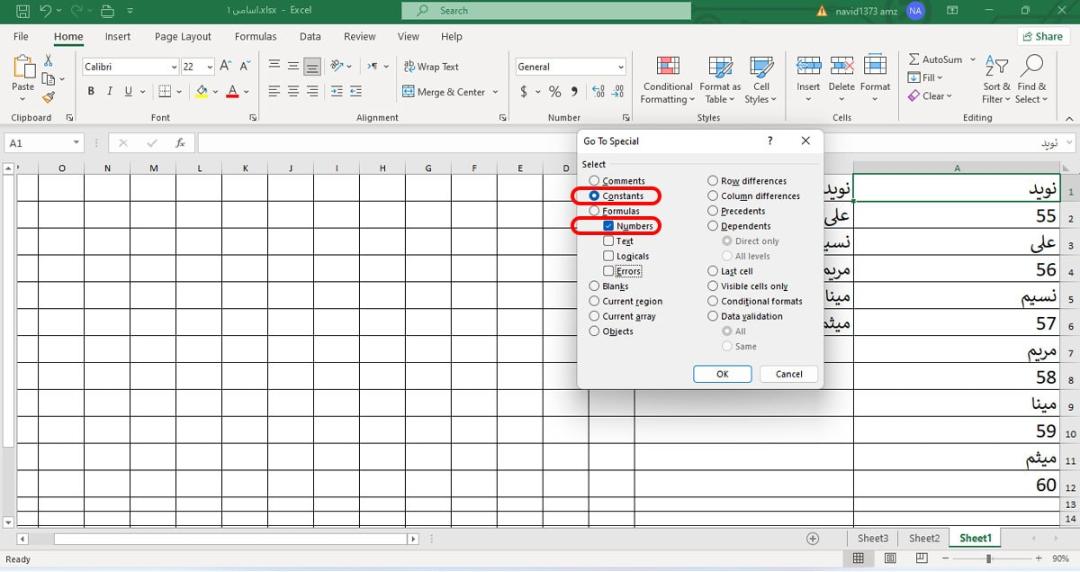
Task: Switch to the Data tab
Action: 310,37
